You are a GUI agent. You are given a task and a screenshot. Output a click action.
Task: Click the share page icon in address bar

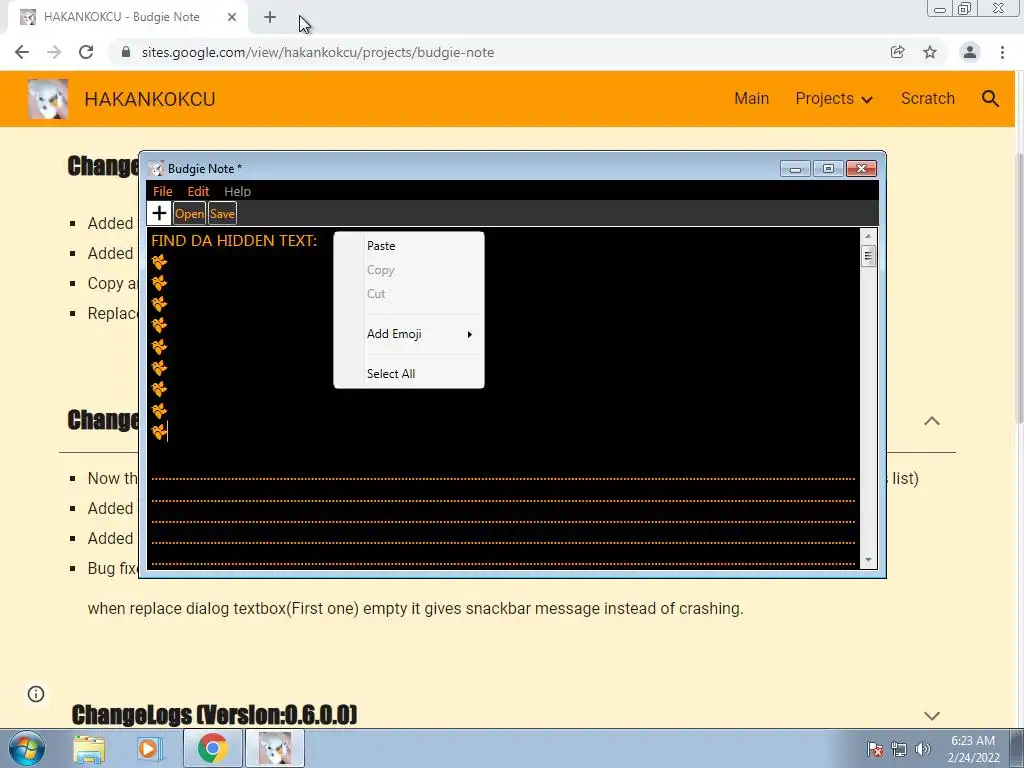click(x=897, y=52)
